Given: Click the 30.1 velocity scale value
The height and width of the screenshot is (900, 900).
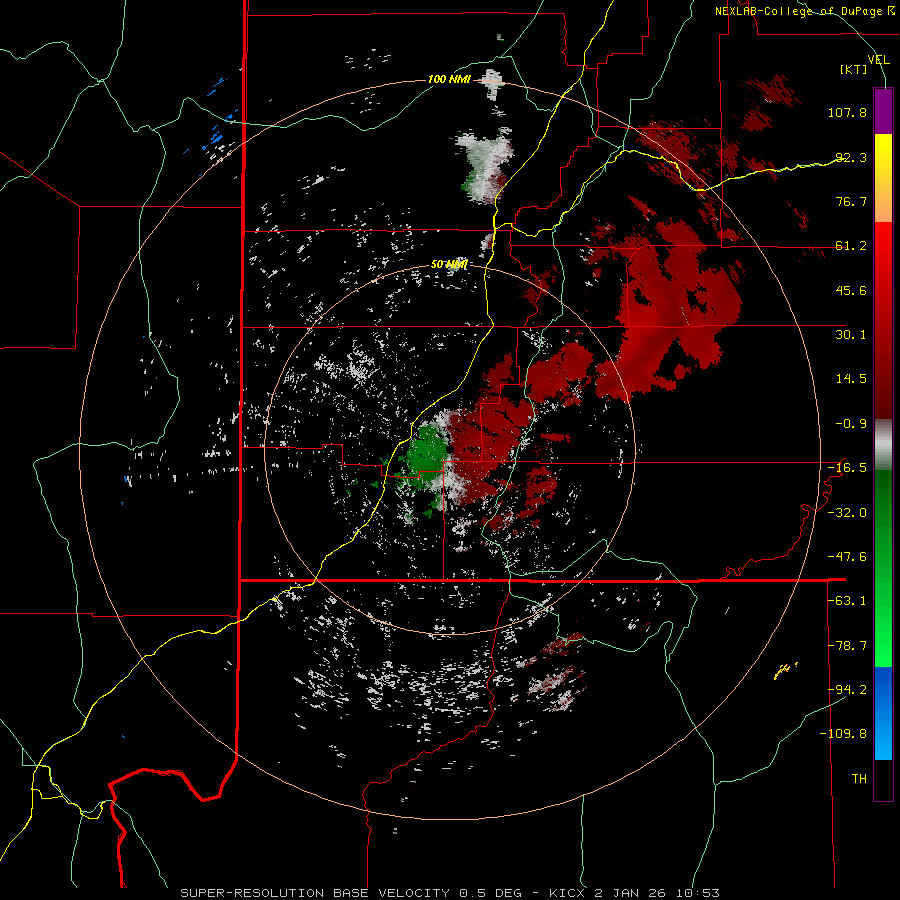Looking at the screenshot, I should 851,335.
